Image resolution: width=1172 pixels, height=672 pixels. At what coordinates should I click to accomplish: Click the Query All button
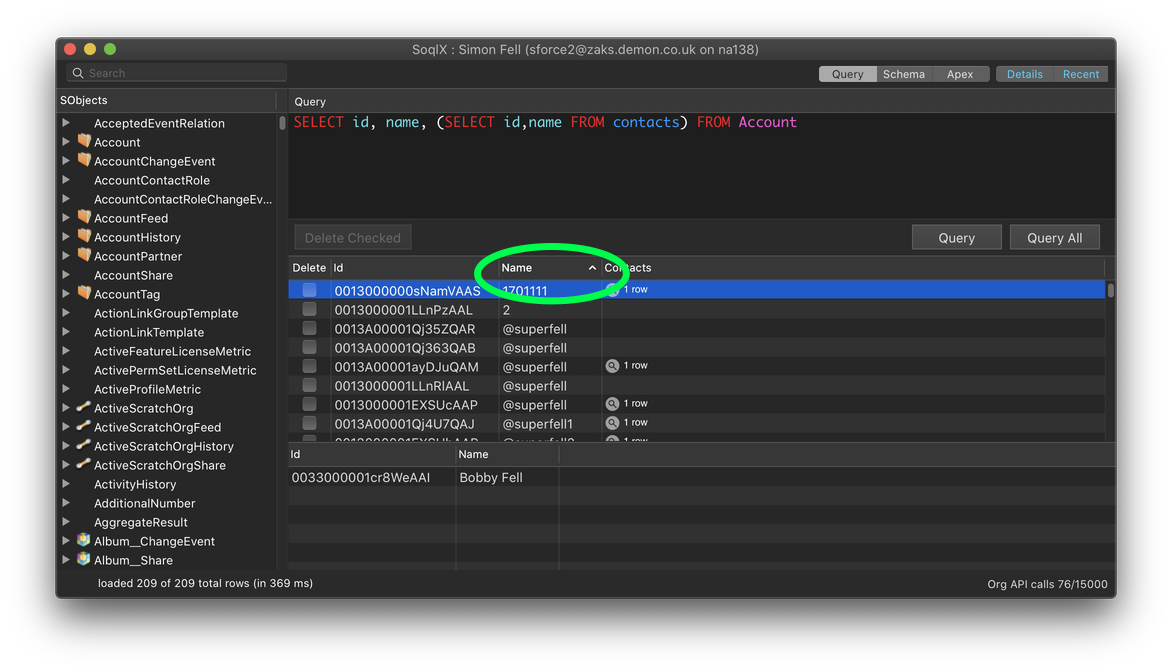[1055, 238]
